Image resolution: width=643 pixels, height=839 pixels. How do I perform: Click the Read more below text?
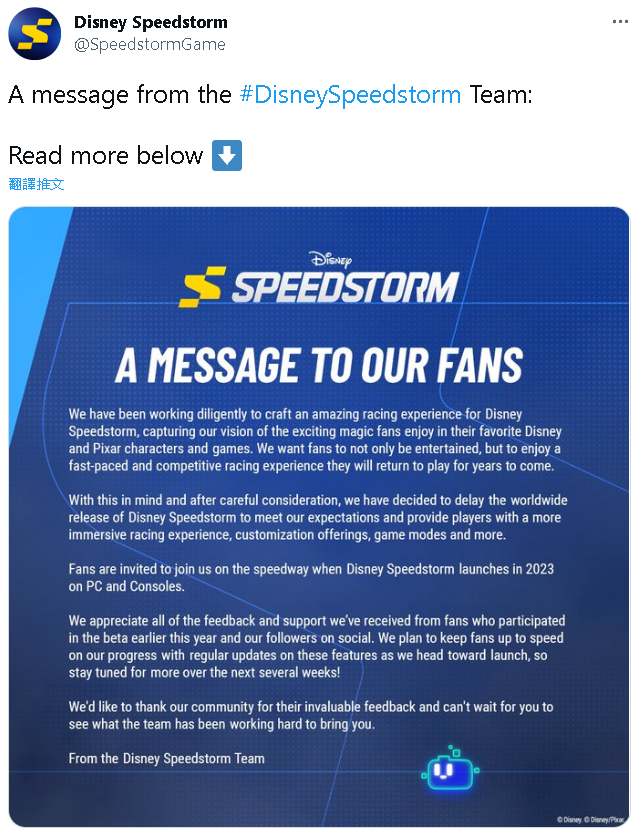coord(106,156)
